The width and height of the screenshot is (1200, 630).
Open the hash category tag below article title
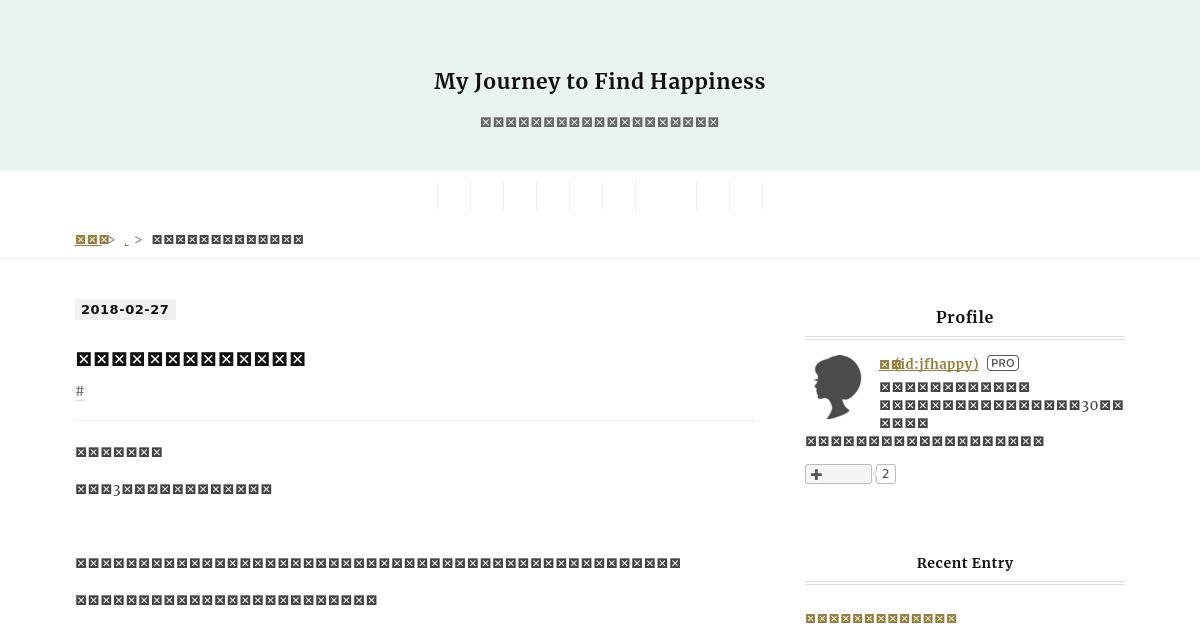tap(80, 391)
